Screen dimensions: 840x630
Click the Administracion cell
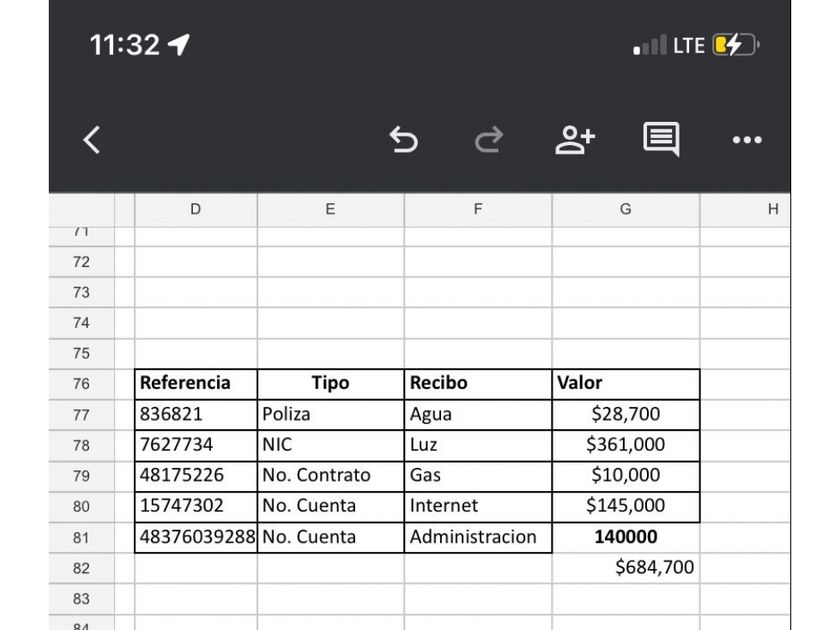[477, 537]
